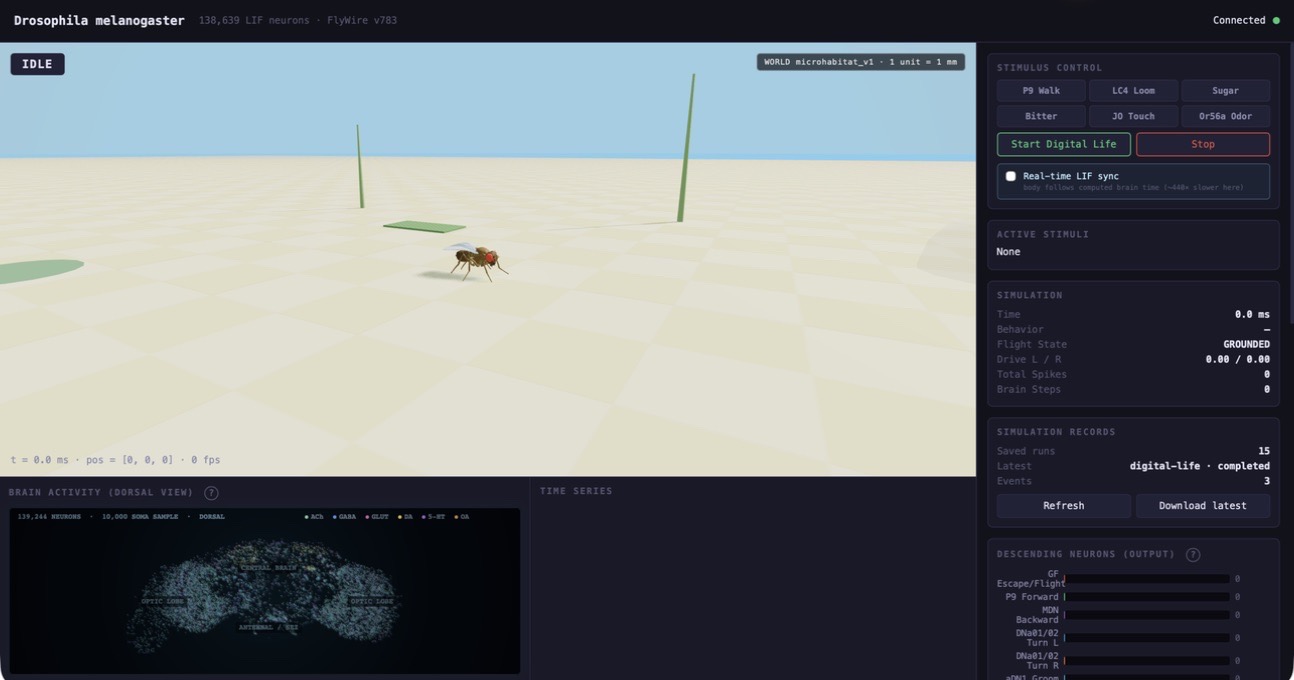Image resolution: width=1294 pixels, height=680 pixels.
Task: Open the Descending Neurons help icon
Action: pyautogui.click(x=1193, y=555)
